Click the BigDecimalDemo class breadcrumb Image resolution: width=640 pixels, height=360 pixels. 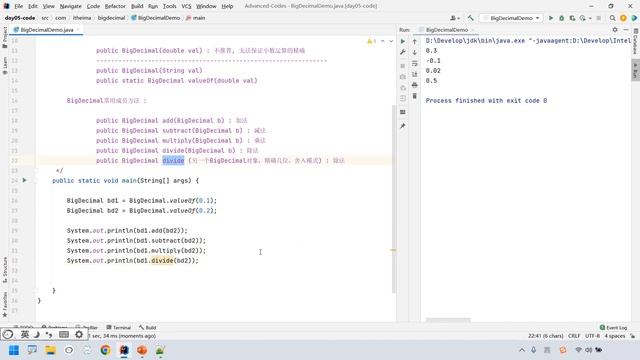[156, 18]
